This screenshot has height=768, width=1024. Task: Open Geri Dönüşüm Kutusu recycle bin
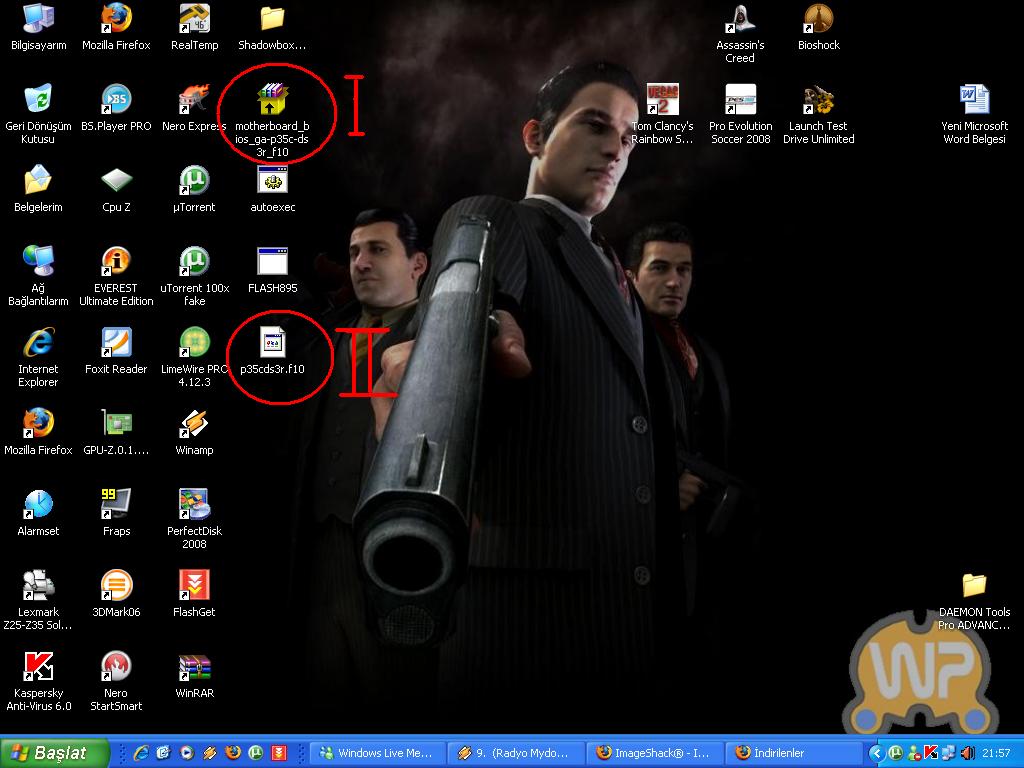38,114
